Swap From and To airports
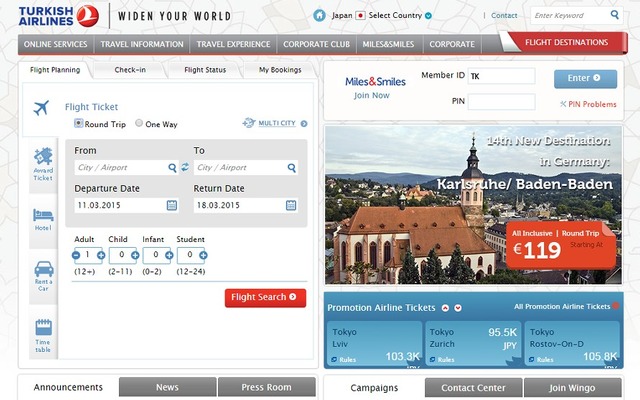This screenshot has height=400, width=640. 185,167
